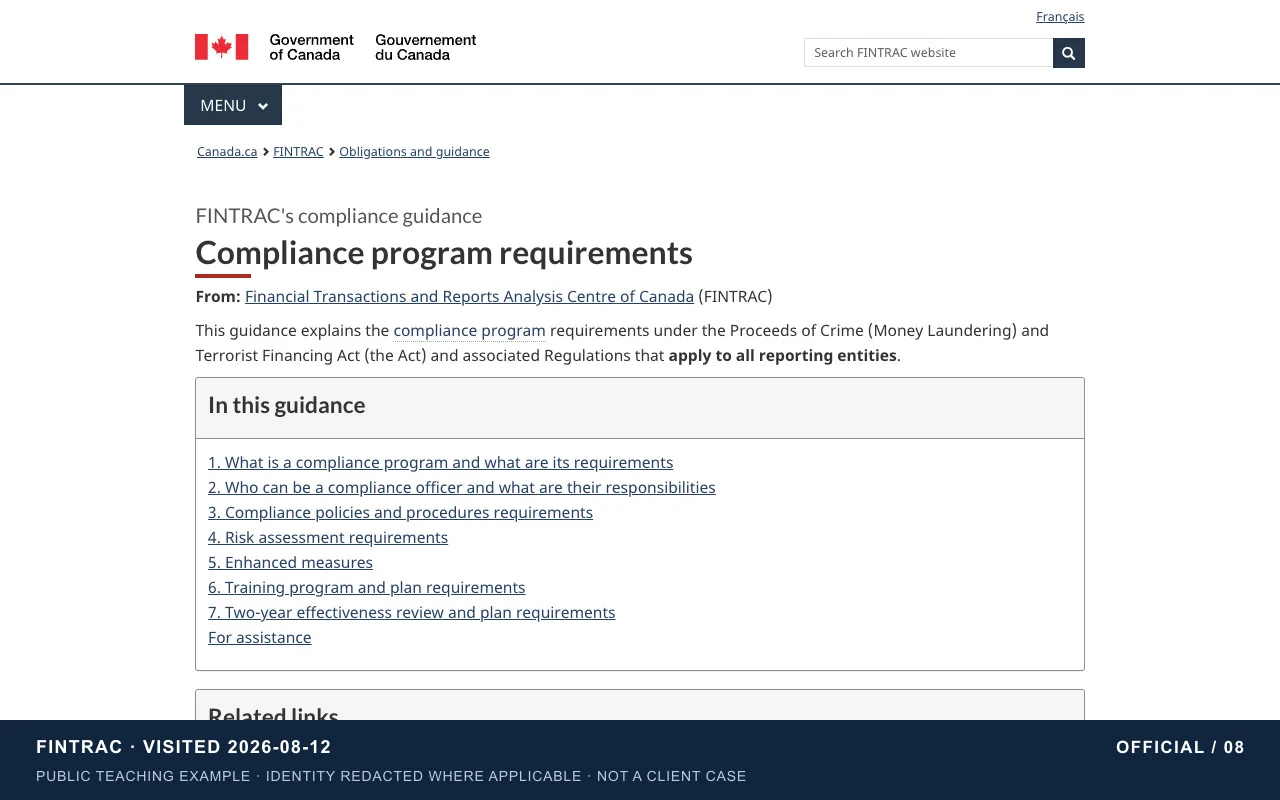Jump to 7. Two-year effectiveness review section
The height and width of the screenshot is (800, 1280).
pos(411,612)
